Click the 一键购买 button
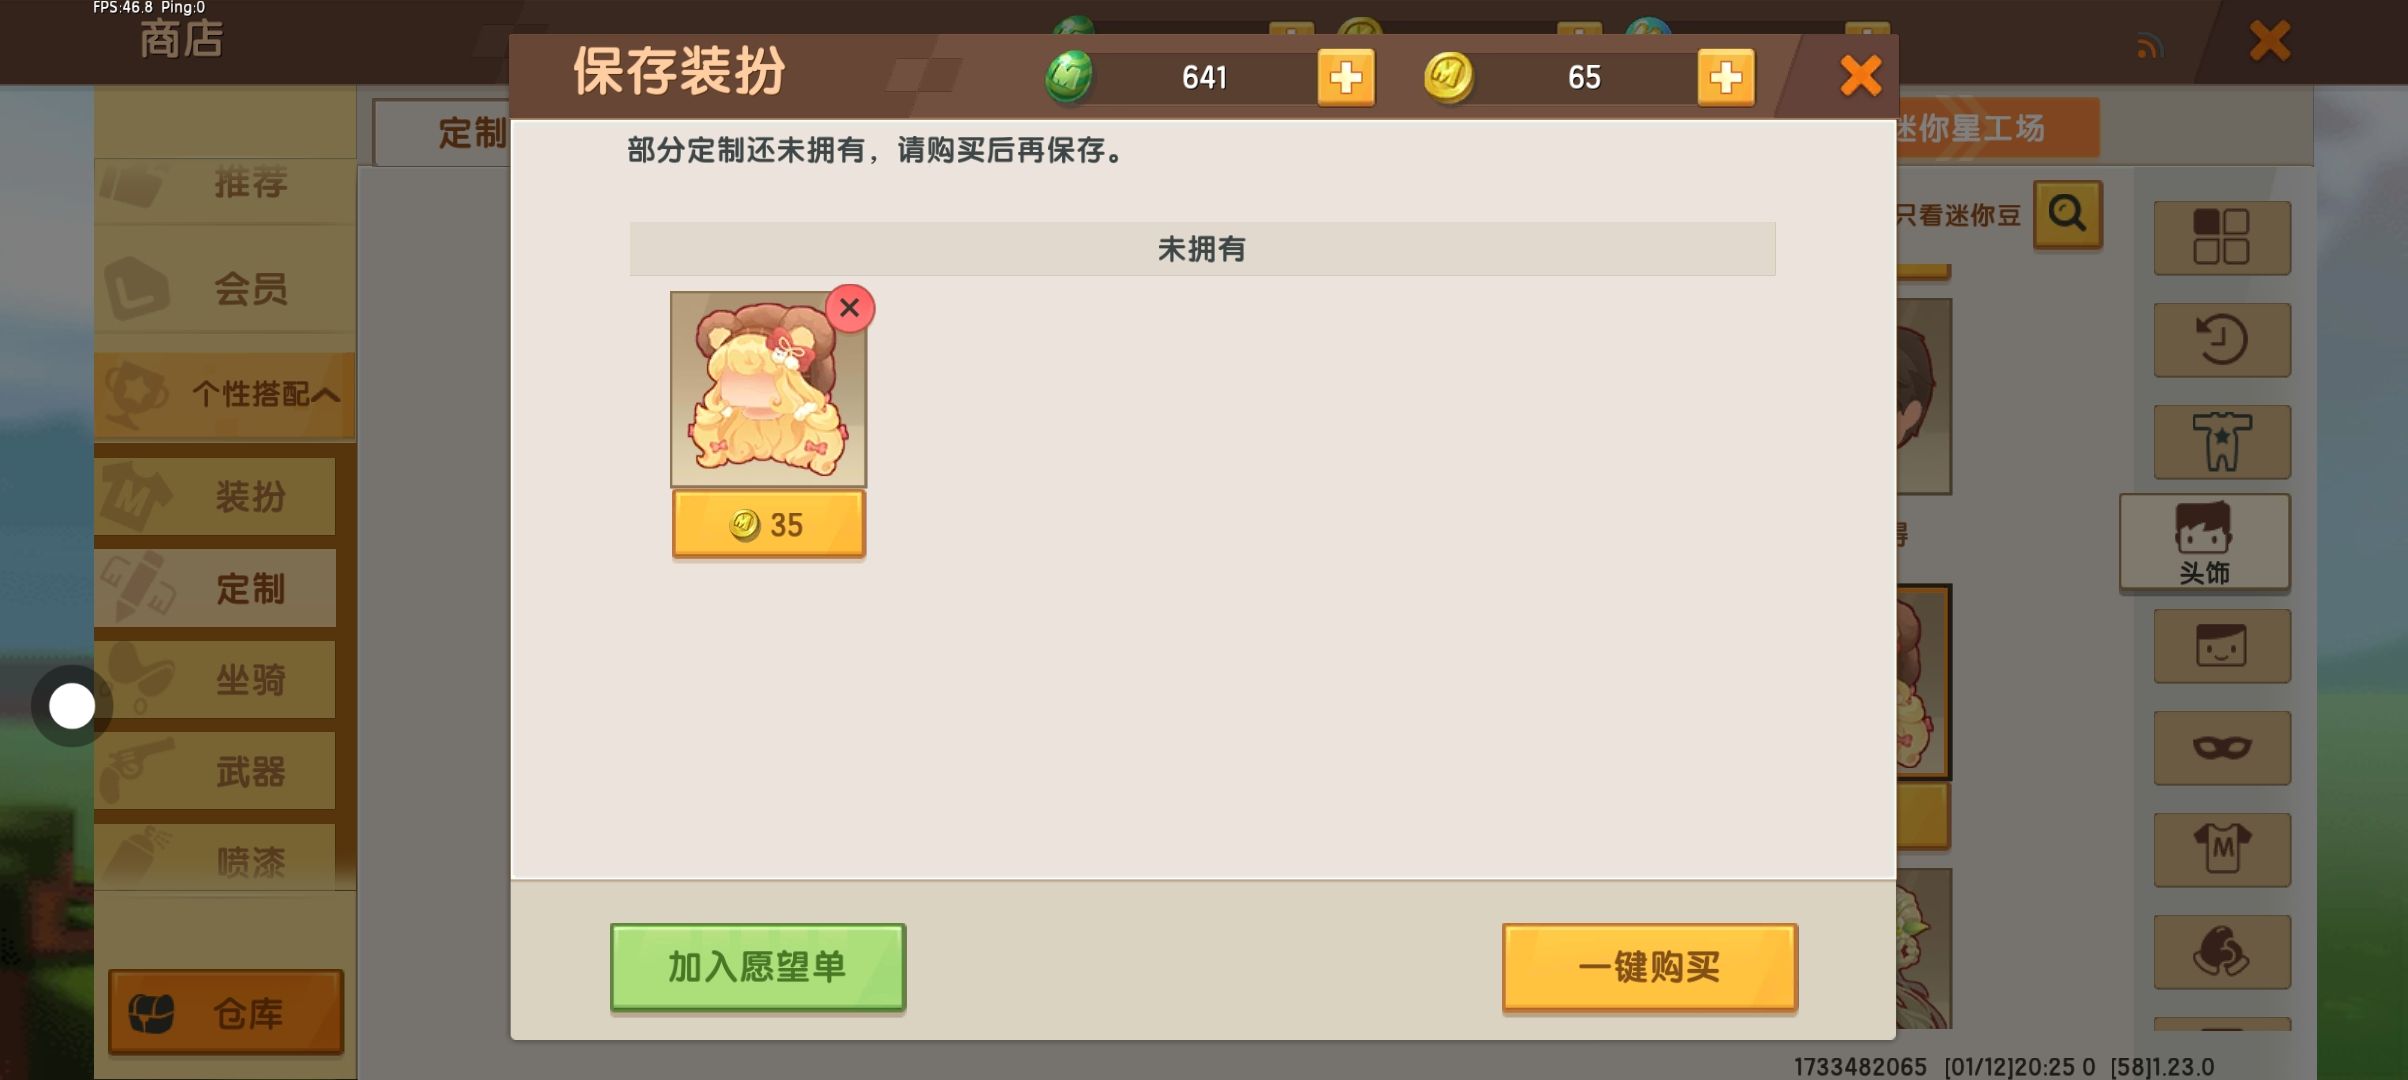 (1649, 967)
